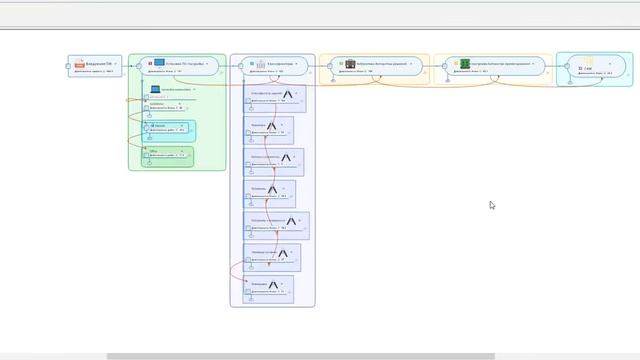Toggle checkbox of sixth lambda sub-node
Image resolution: width=640 pixels, height=360 pixels.
coord(248,260)
